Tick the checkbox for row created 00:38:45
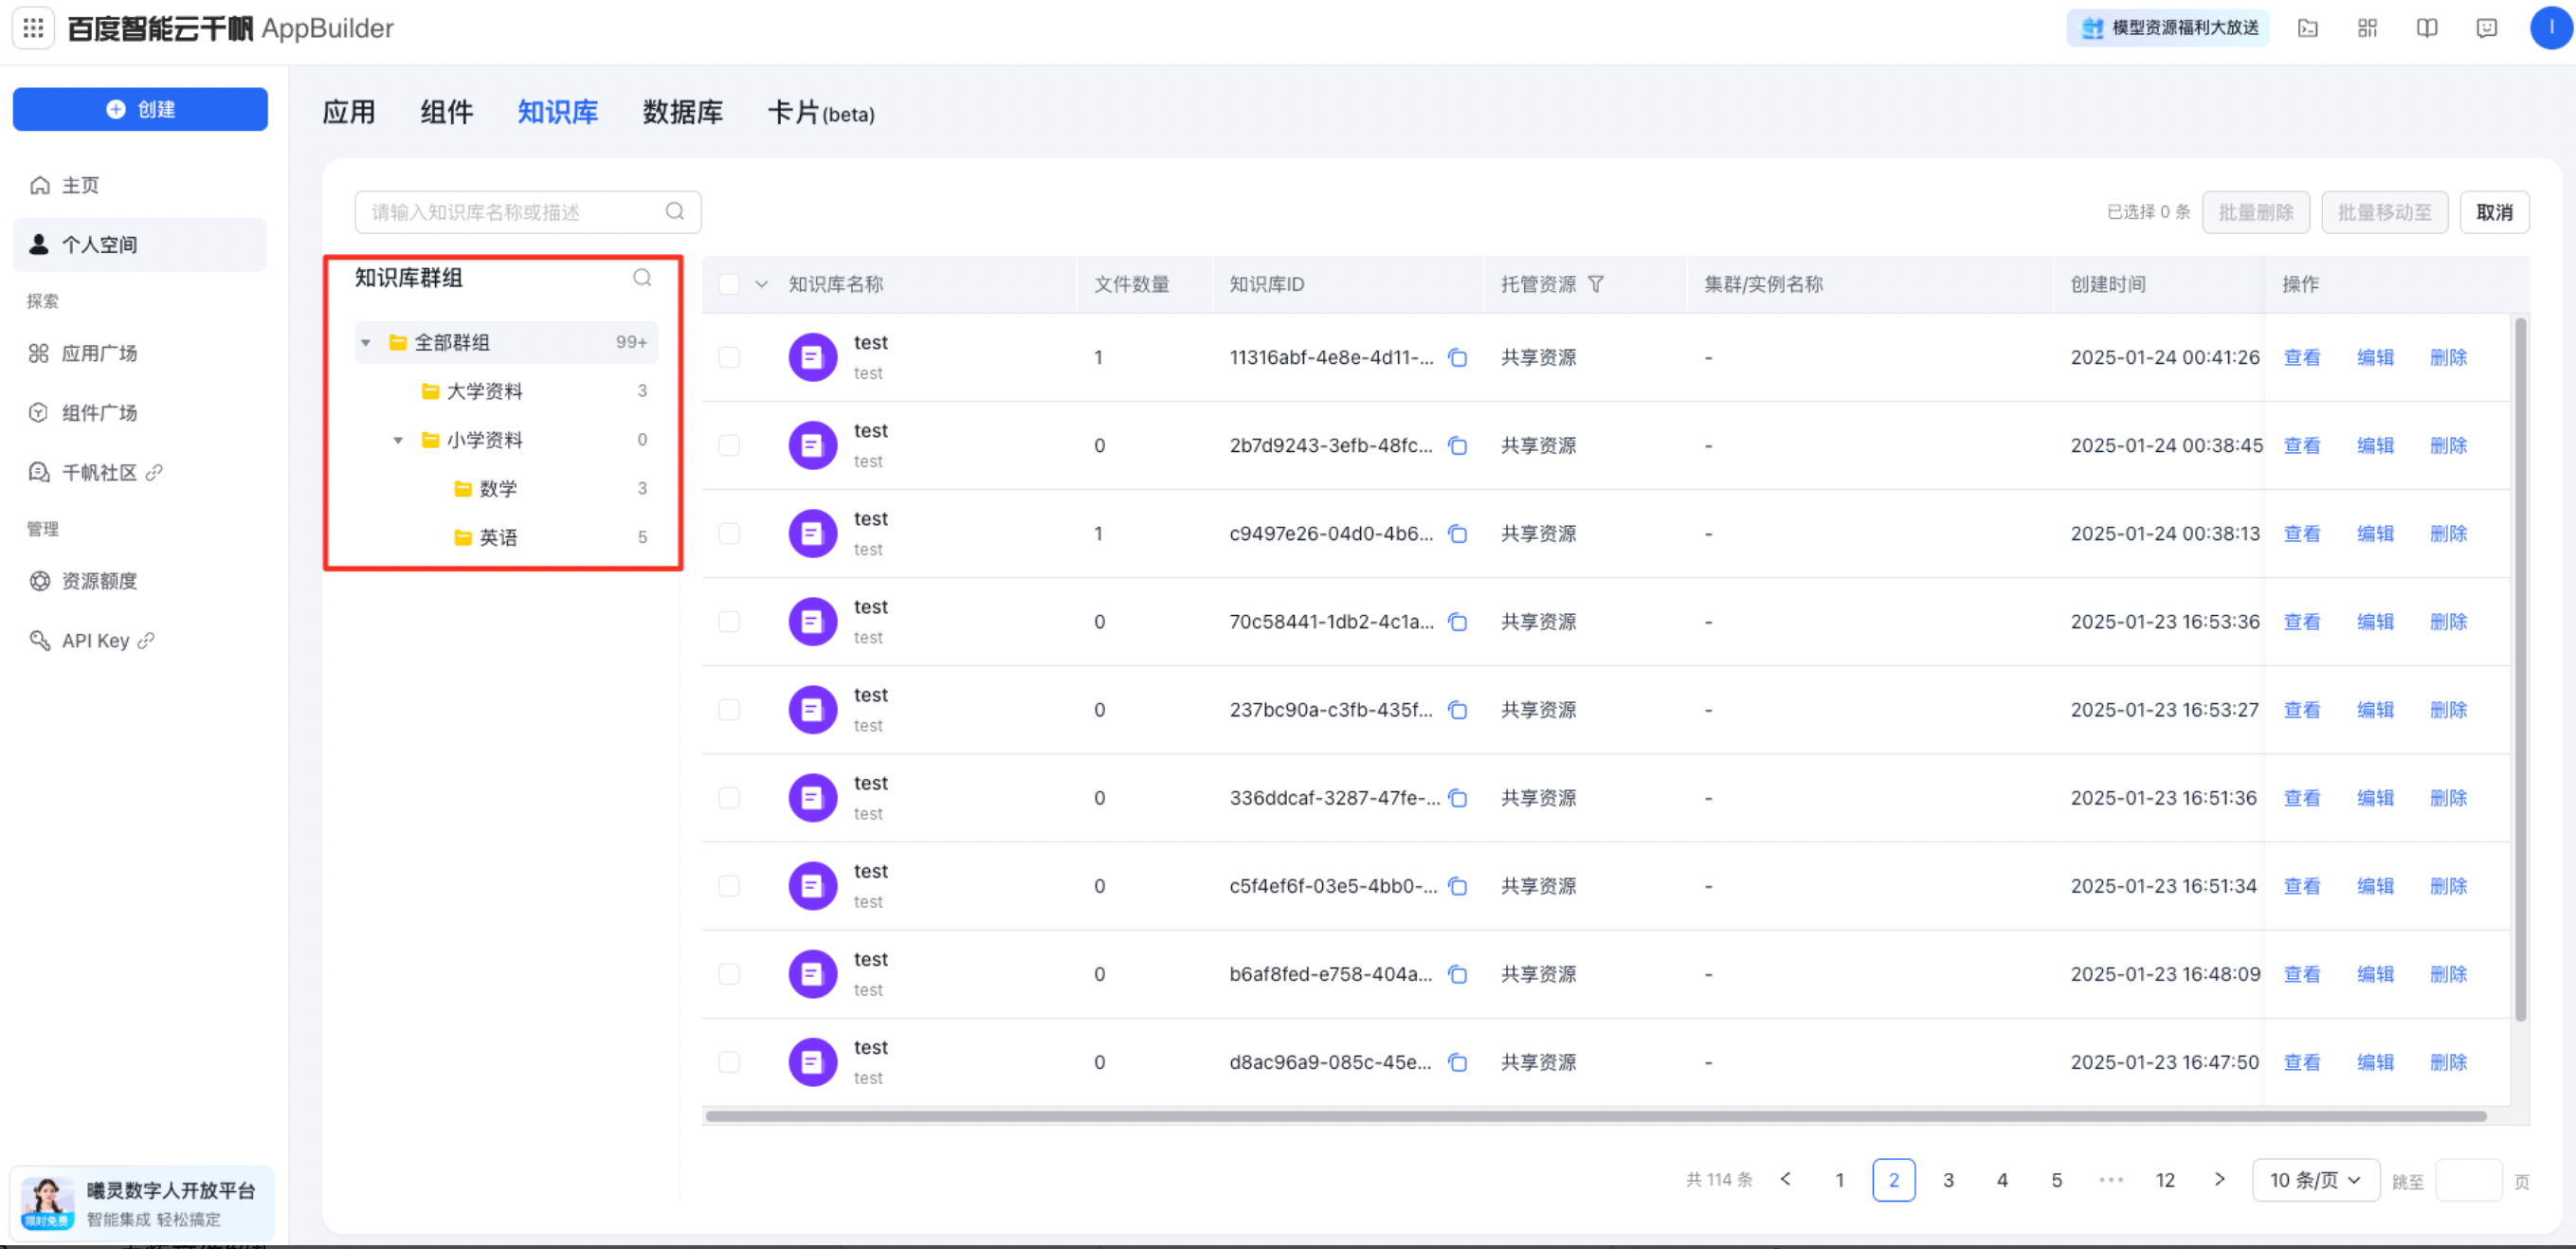The height and width of the screenshot is (1249, 2576). [729, 445]
